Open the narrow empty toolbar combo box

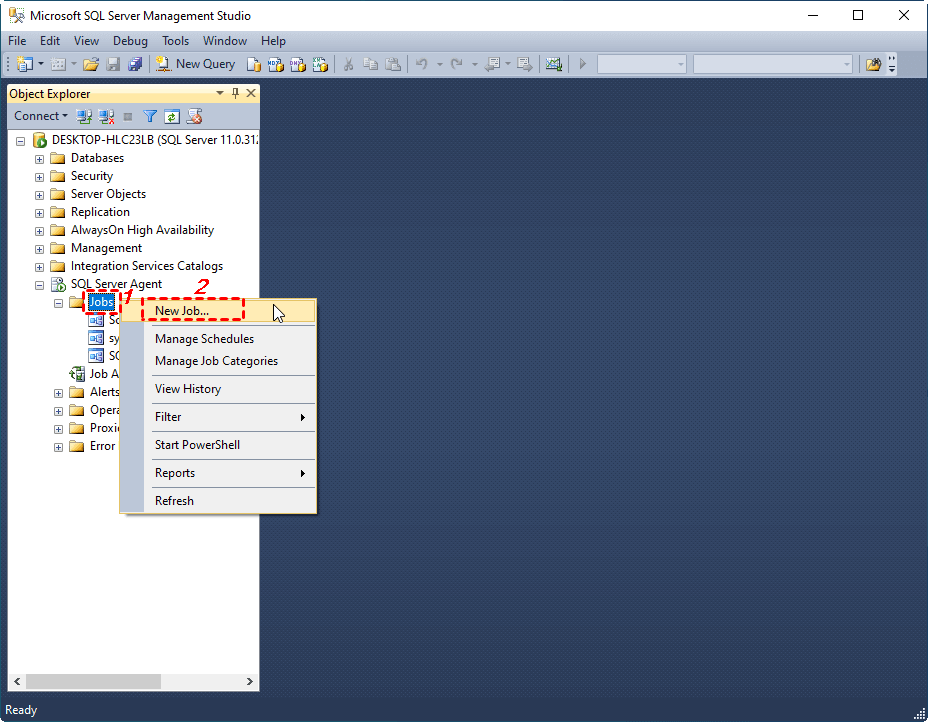tap(642, 64)
